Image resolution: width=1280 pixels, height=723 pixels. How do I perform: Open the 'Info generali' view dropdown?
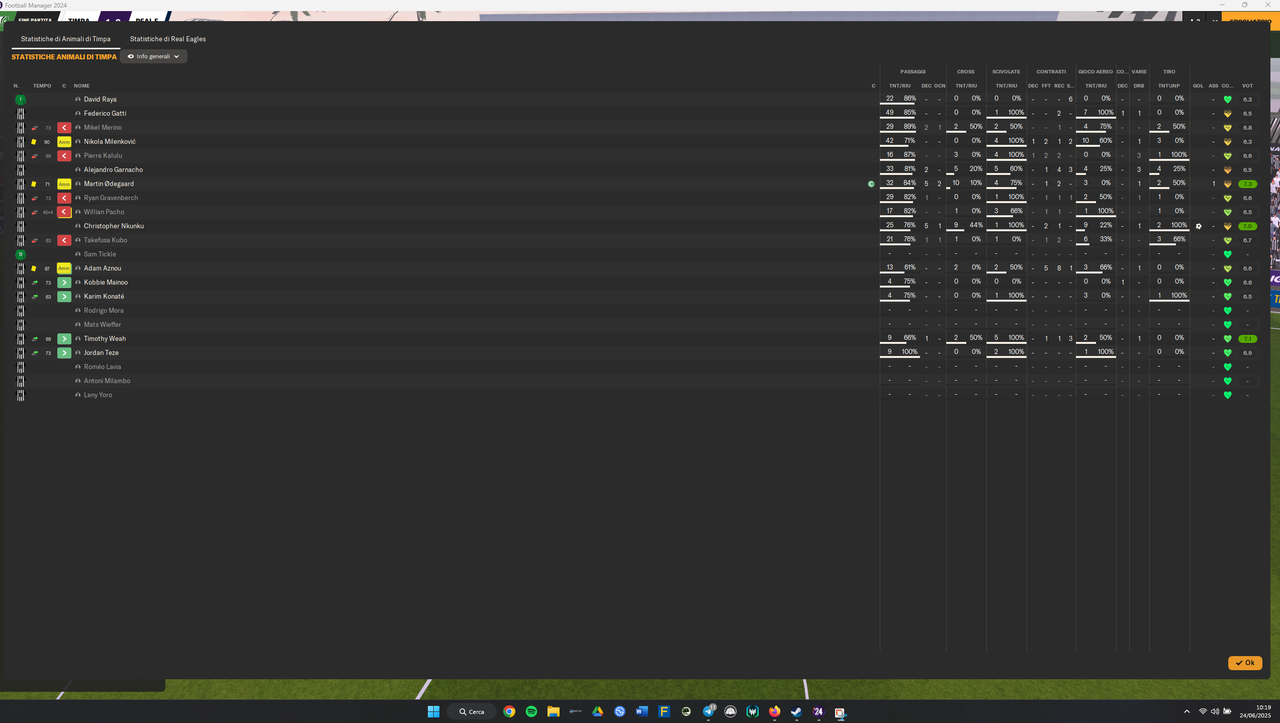pyautogui.click(x=154, y=57)
